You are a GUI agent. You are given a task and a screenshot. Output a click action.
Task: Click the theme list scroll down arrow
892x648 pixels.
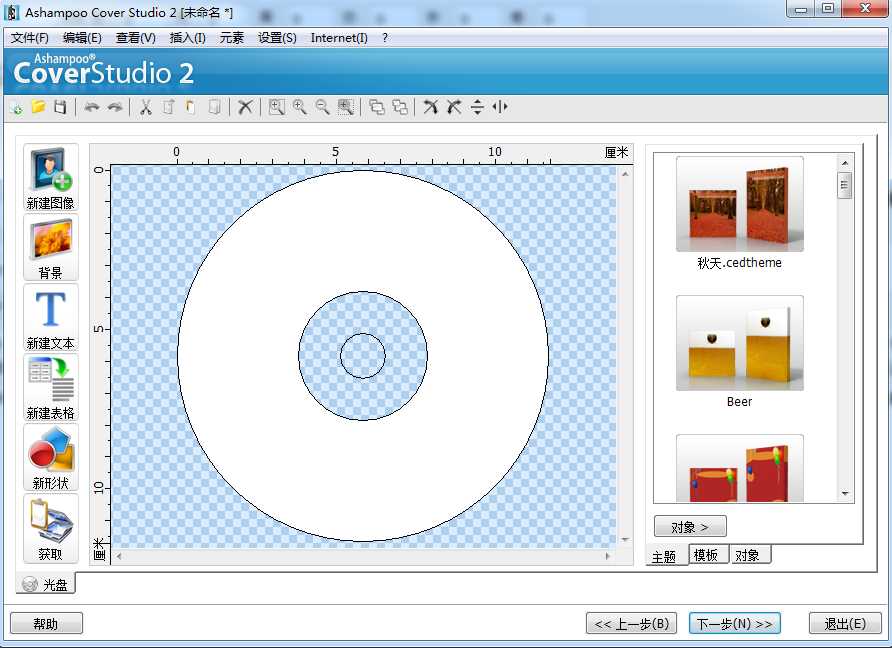click(x=845, y=494)
